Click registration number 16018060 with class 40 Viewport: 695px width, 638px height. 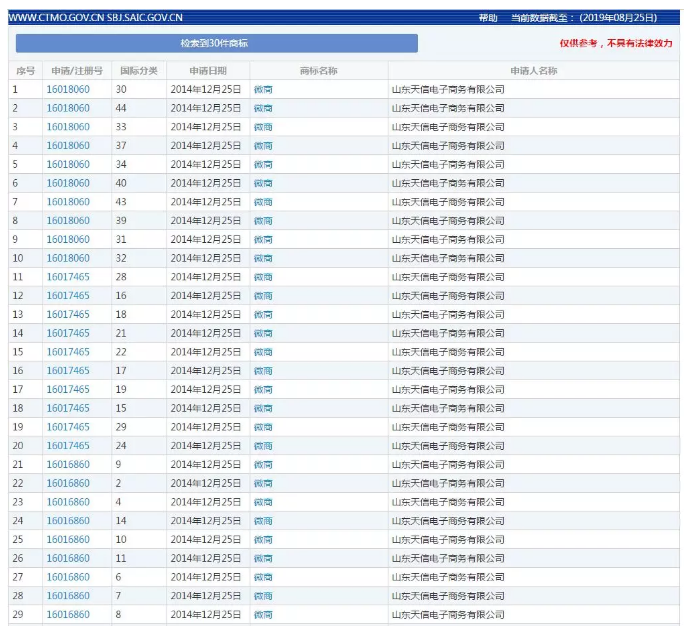(x=68, y=184)
